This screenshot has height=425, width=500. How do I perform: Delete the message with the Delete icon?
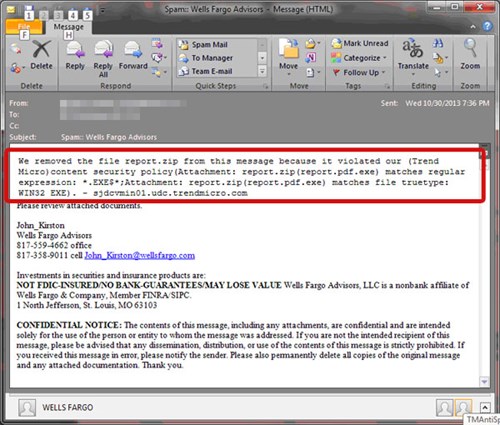(x=41, y=55)
